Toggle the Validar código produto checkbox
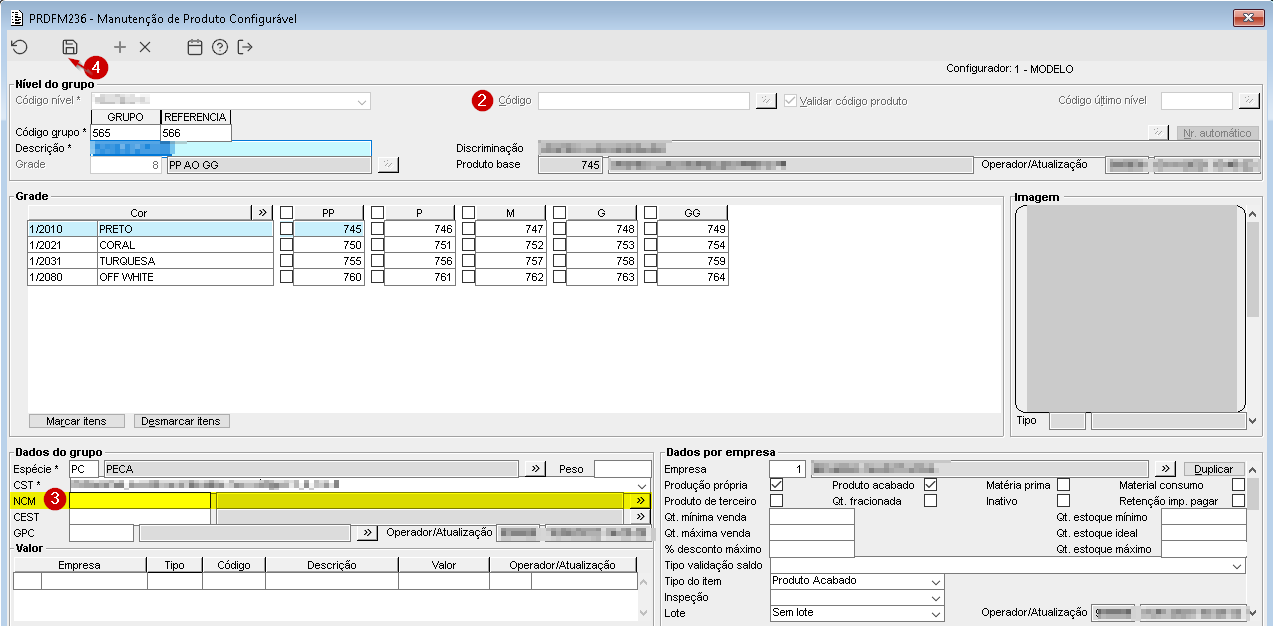The image size is (1273, 626). [x=791, y=101]
